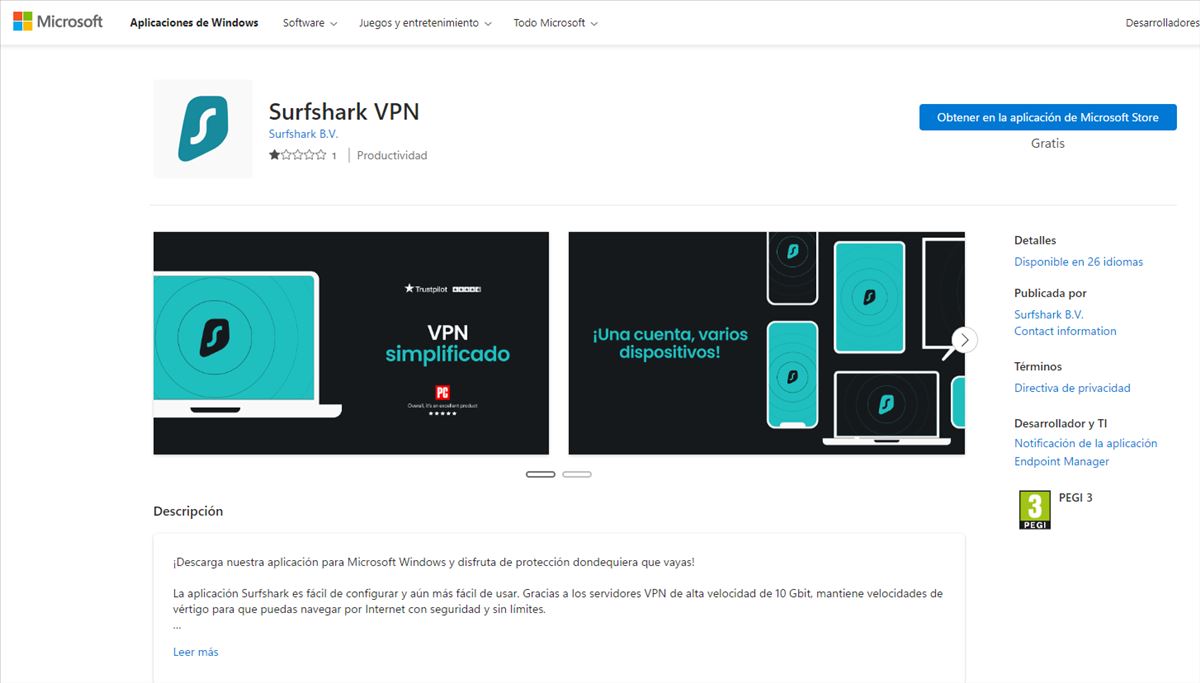Click the star rating icons
Viewport: 1200px width, 683px height.
(297, 155)
